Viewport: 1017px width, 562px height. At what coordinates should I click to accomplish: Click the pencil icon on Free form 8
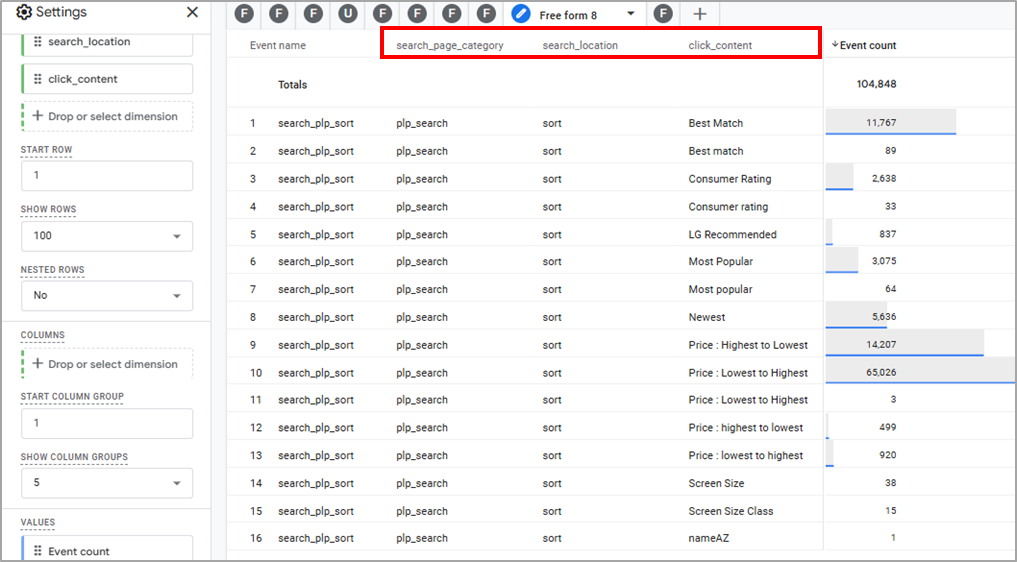click(520, 14)
